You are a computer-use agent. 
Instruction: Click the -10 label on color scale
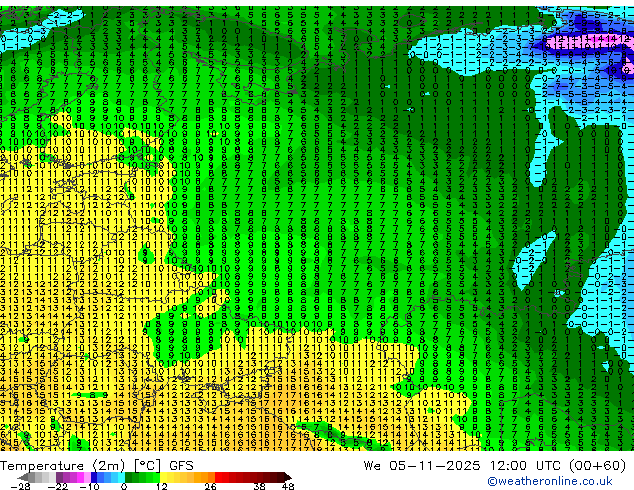point(89,486)
